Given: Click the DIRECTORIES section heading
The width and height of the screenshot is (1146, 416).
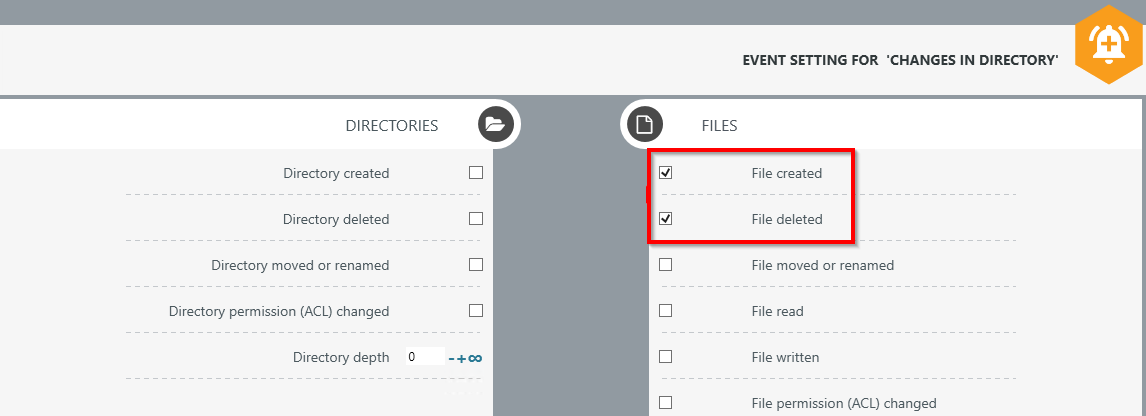Looking at the screenshot, I should coord(392,126).
